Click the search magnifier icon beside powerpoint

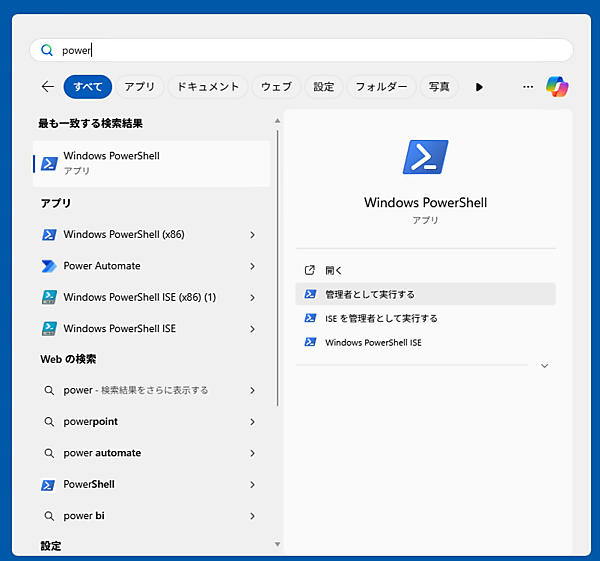(48, 422)
